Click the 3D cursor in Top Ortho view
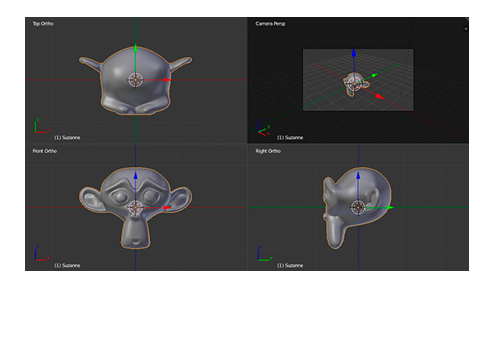The height and width of the screenshot is (360, 480). click(135, 80)
